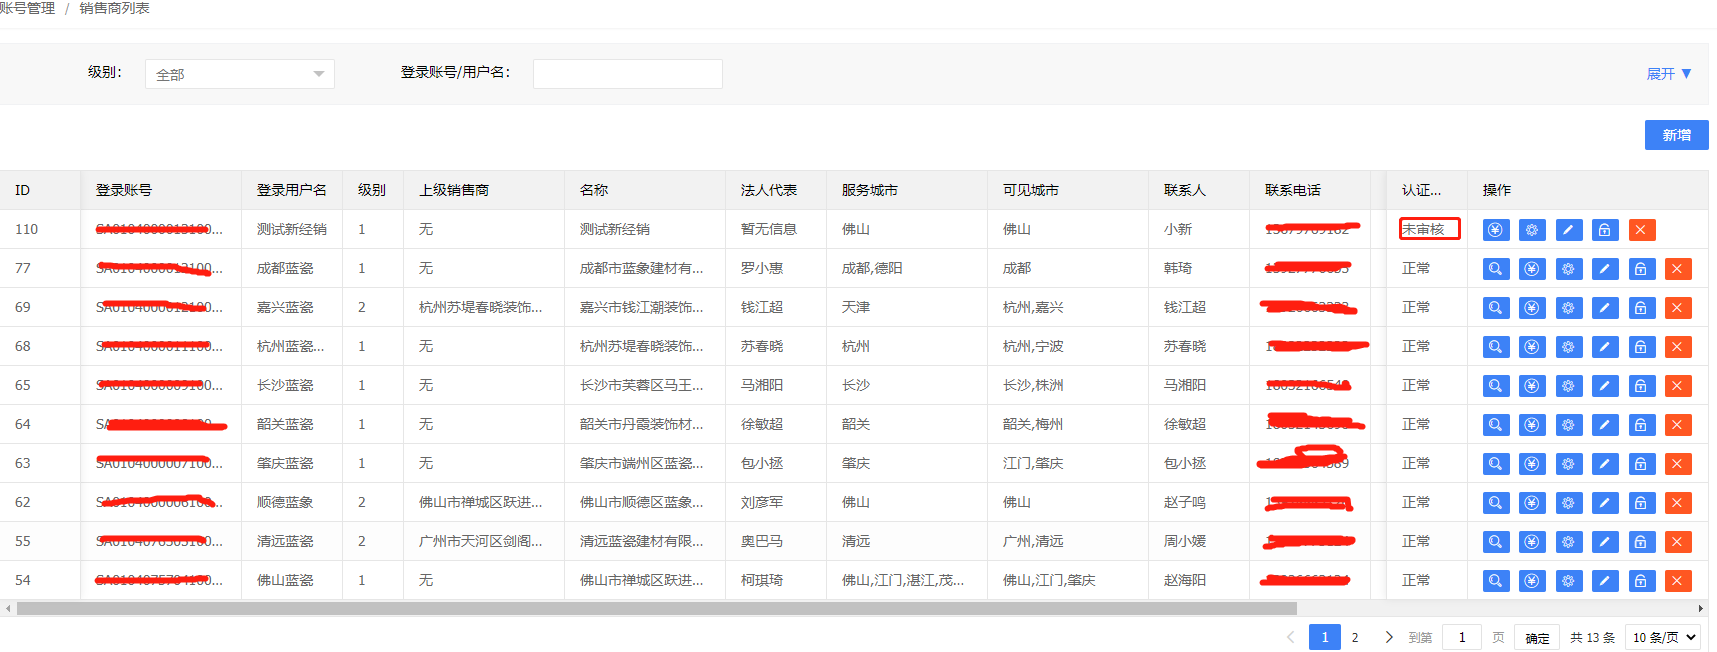Click the 确定 button in pagination
The image size is (1717, 652).
tap(1537, 638)
